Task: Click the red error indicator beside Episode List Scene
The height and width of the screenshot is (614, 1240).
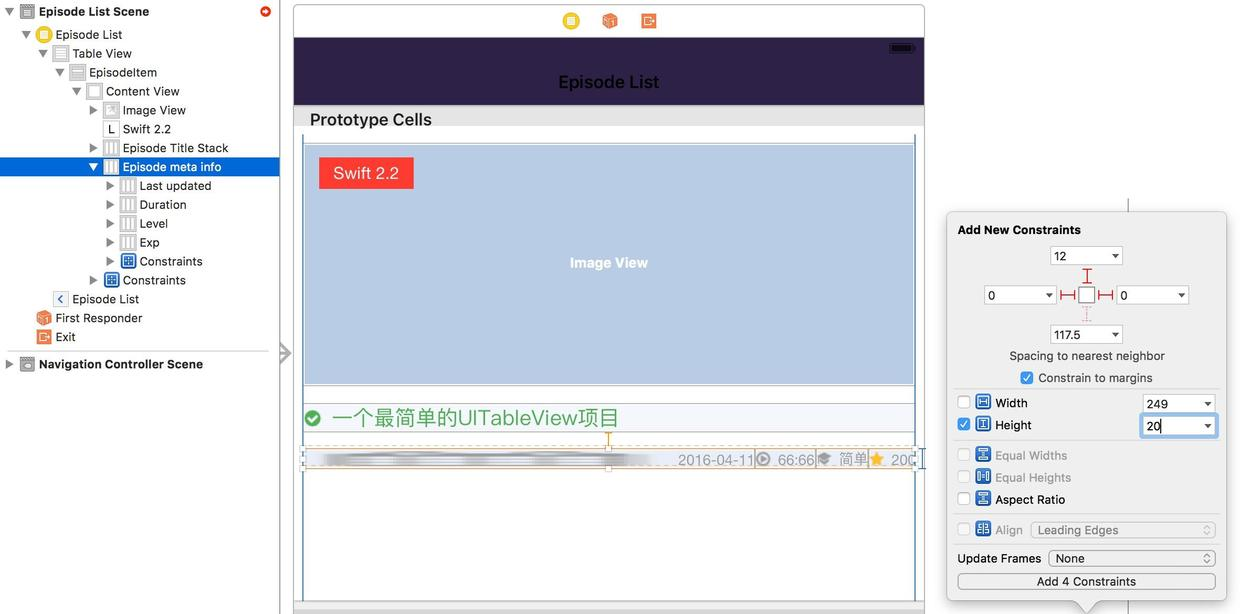Action: tap(265, 12)
